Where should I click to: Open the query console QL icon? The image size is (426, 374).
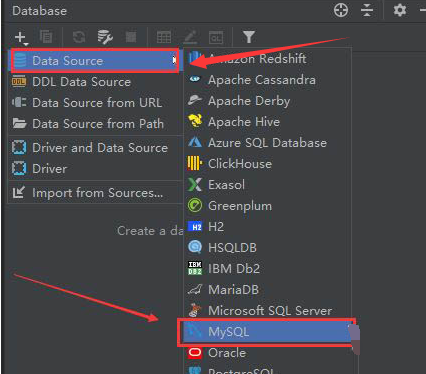click(216, 38)
